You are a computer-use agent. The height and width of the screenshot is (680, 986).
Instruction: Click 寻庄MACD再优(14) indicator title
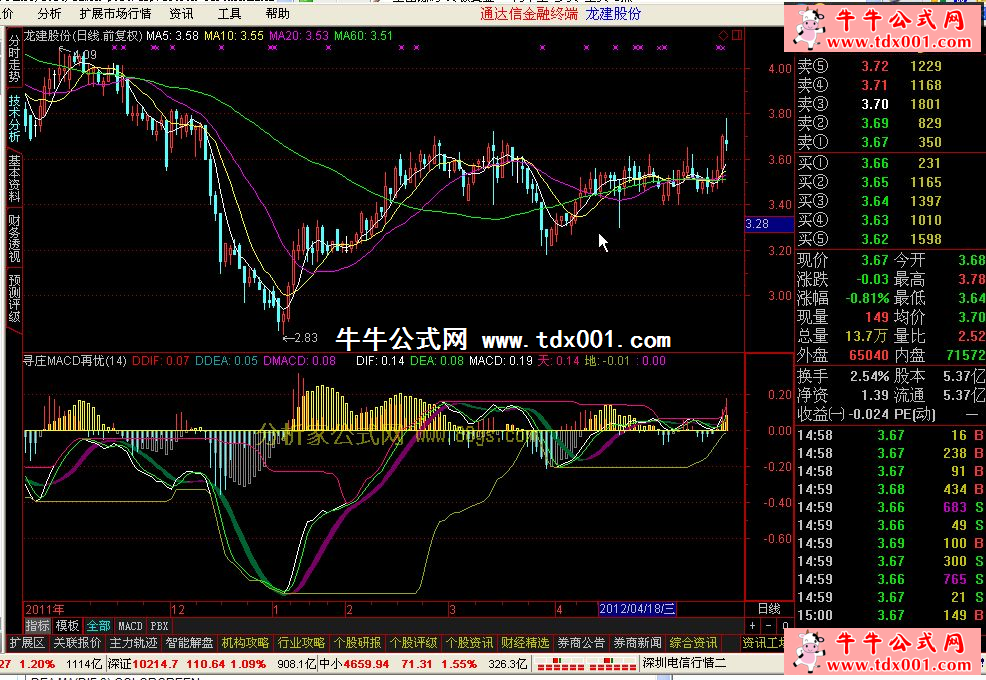coord(75,360)
